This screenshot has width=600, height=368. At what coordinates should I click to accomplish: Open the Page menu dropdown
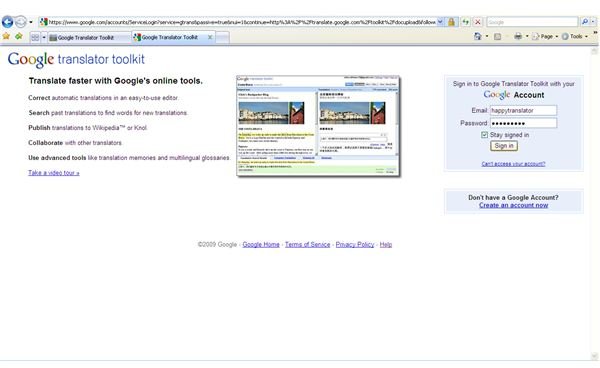click(545, 36)
